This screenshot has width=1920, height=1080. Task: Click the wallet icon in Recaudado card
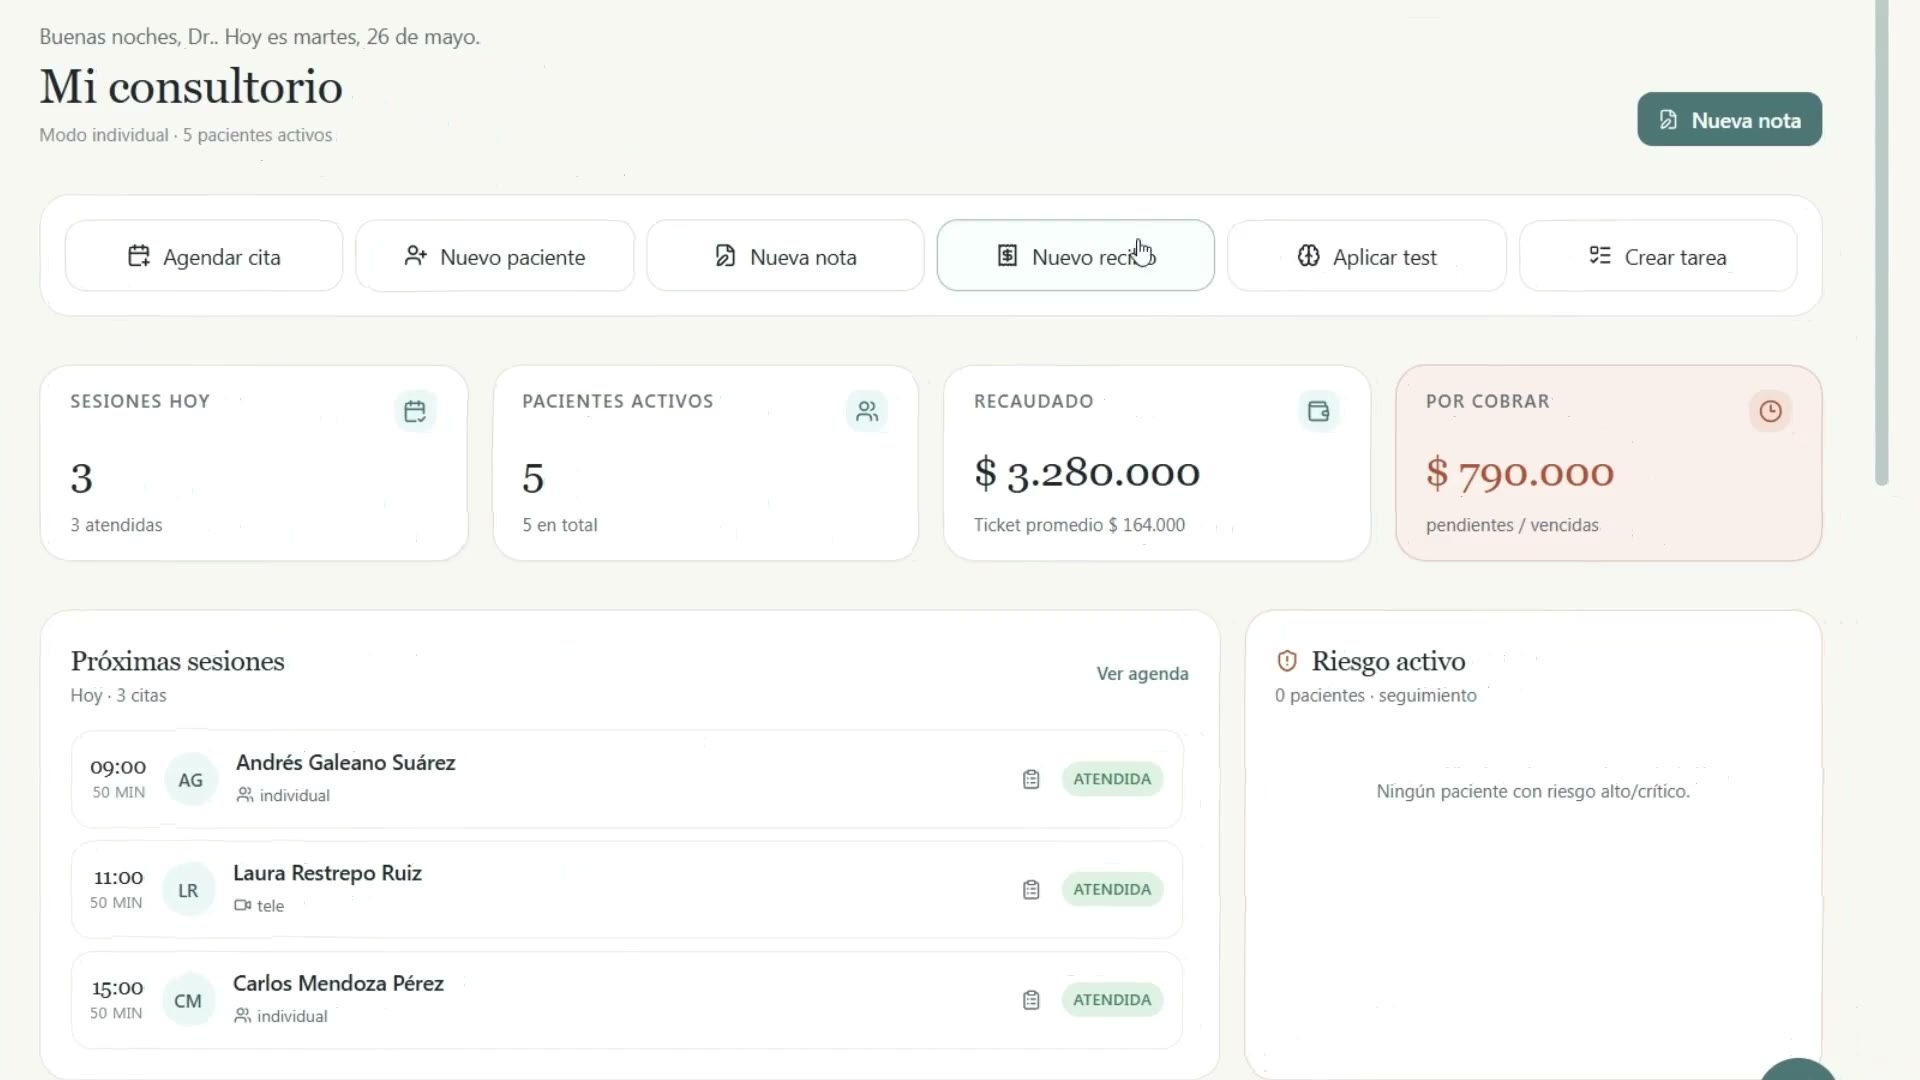click(x=1318, y=411)
